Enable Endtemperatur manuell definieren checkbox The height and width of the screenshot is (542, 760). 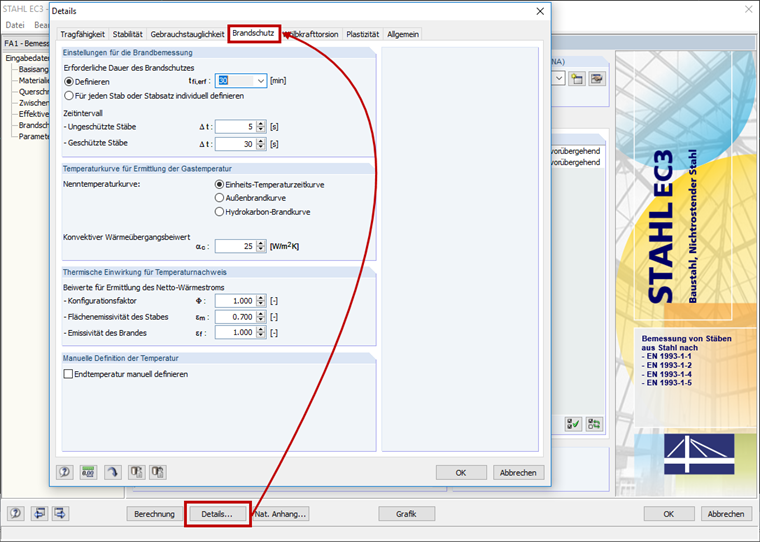(x=68, y=374)
